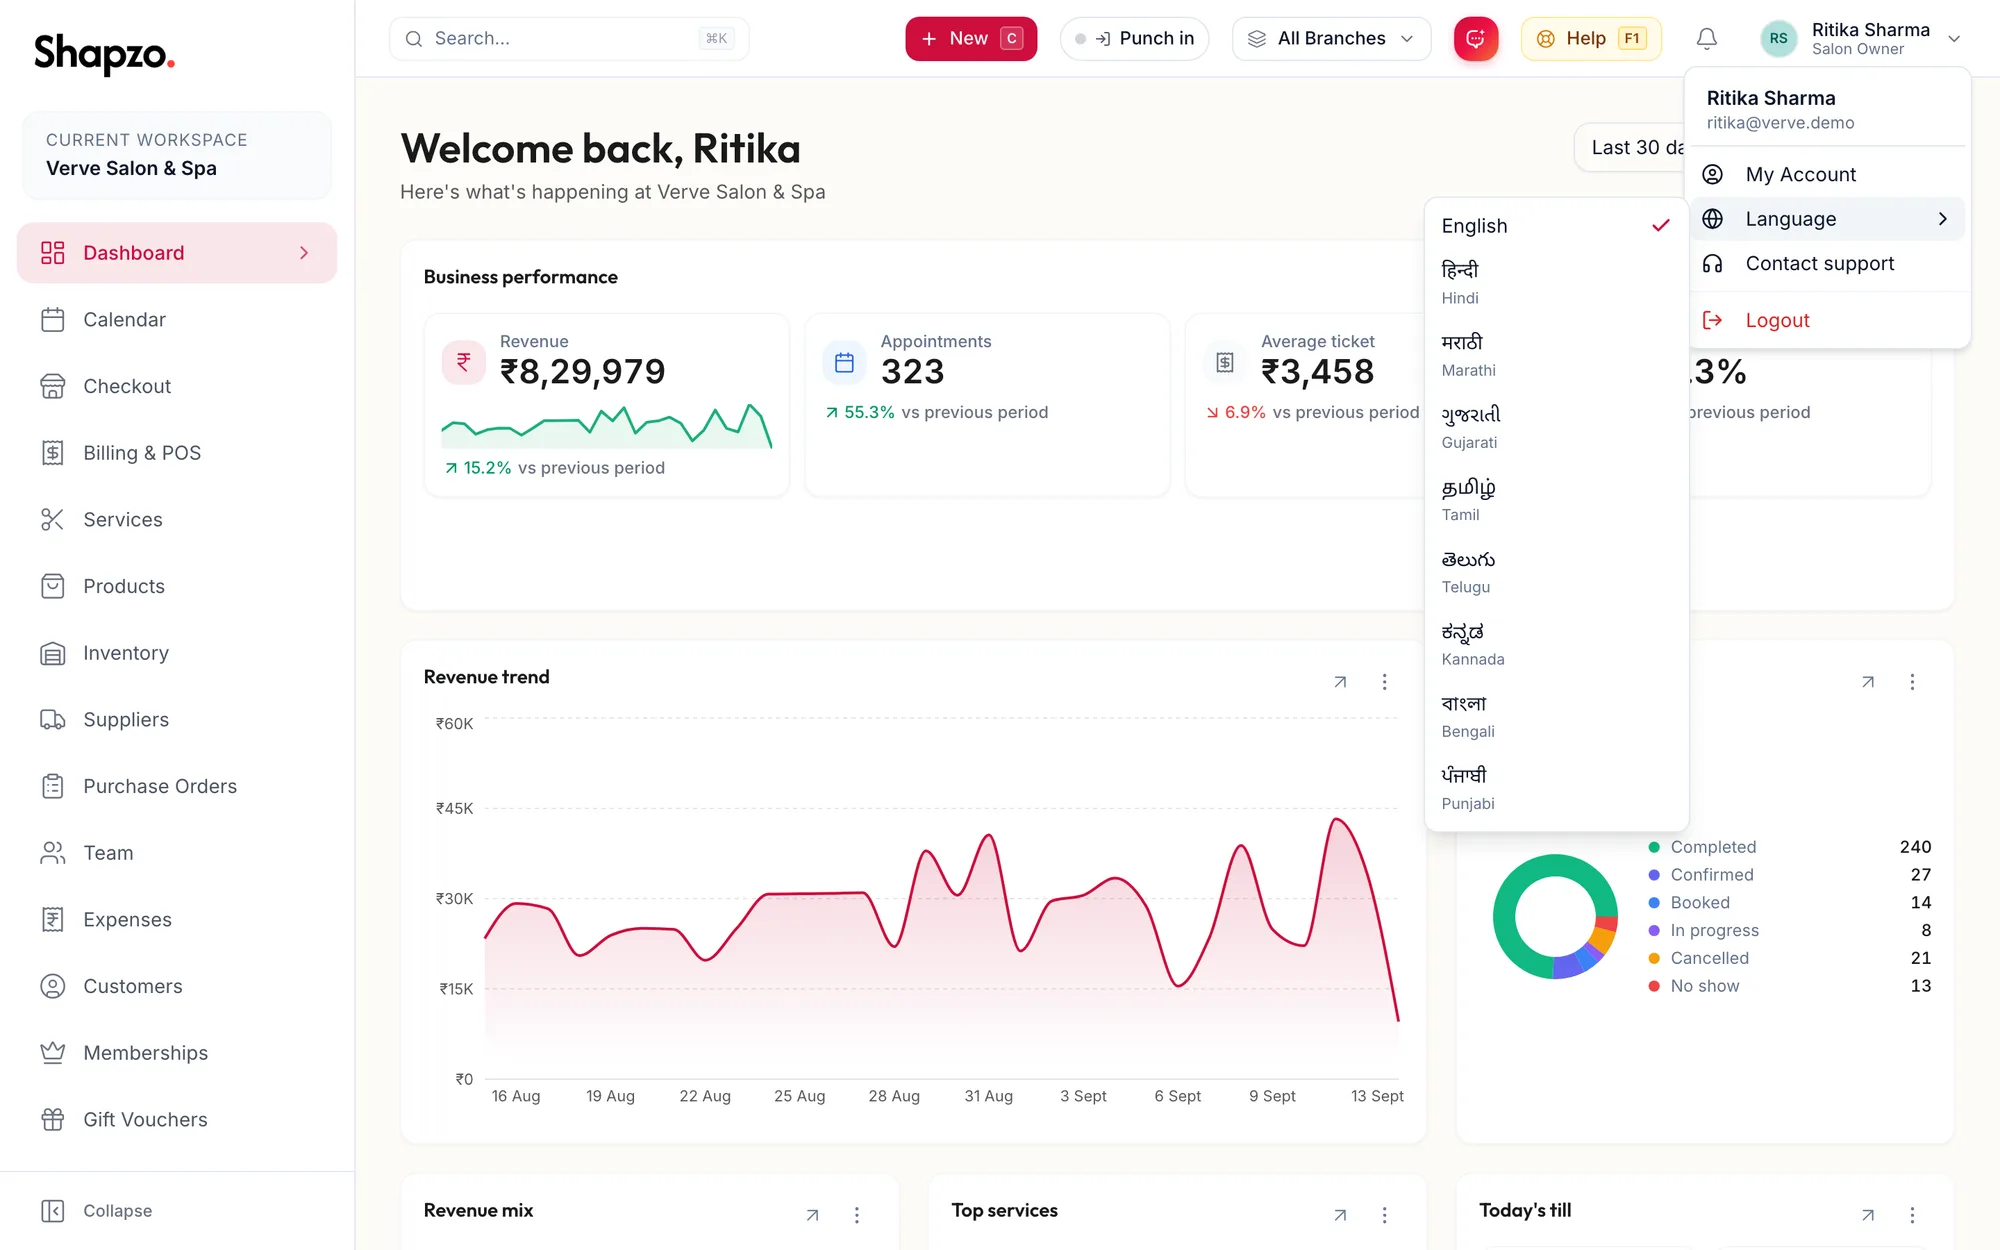The height and width of the screenshot is (1250, 2000).
Task: Collapse the sidebar
Action: [x=97, y=1211]
